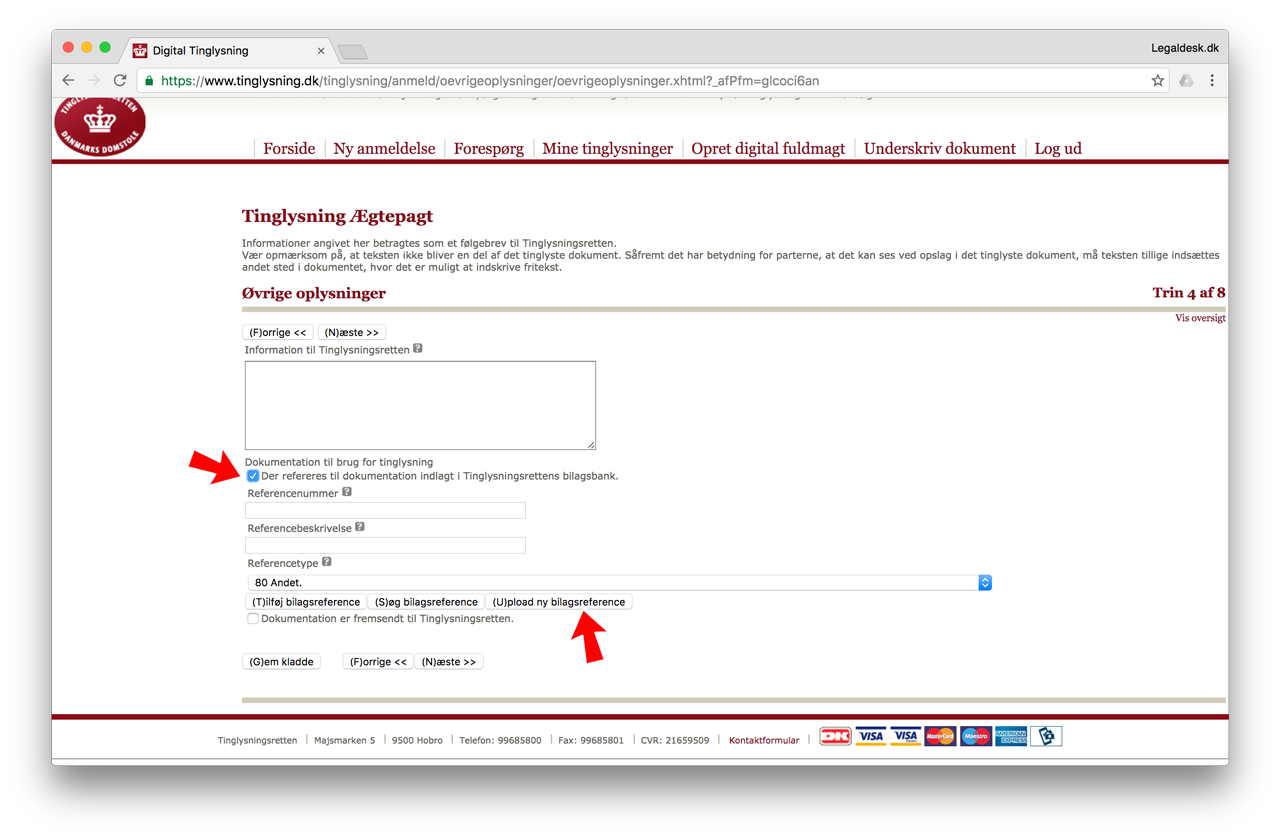Click the Information til Tinglysningsretten text area
The height and width of the screenshot is (839, 1280).
(420, 405)
